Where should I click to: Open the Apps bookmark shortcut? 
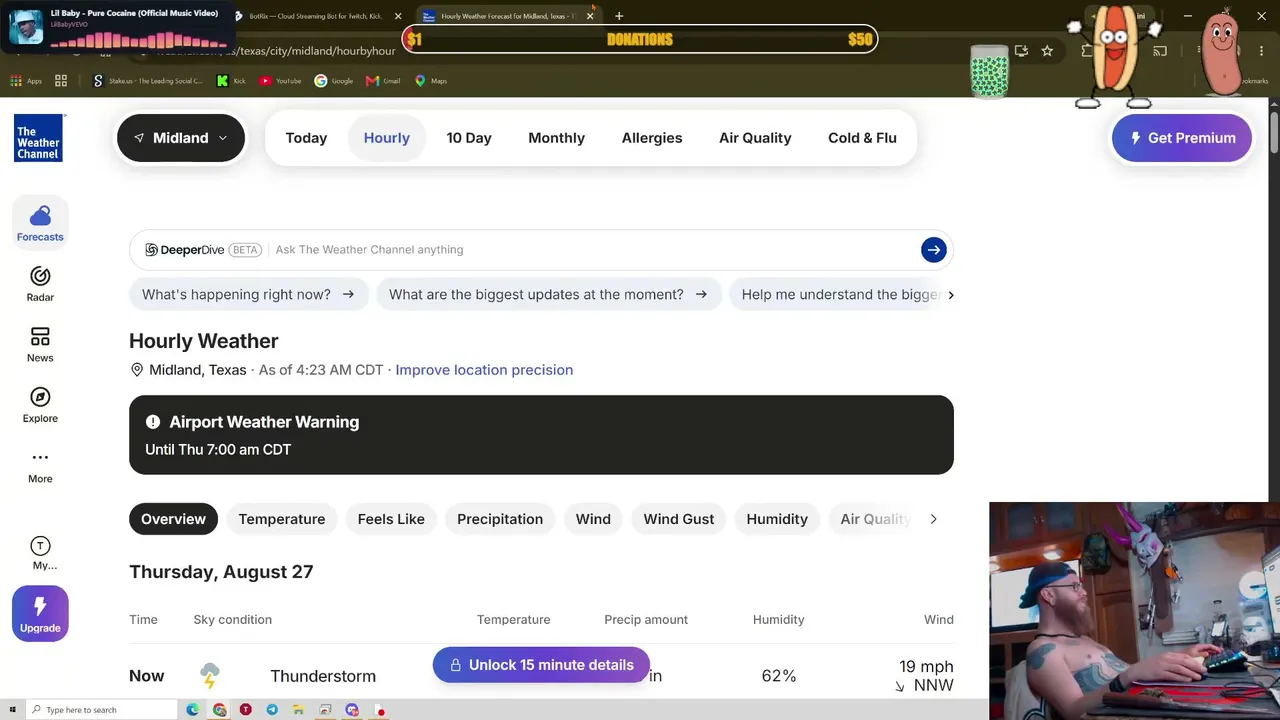click(x=27, y=81)
